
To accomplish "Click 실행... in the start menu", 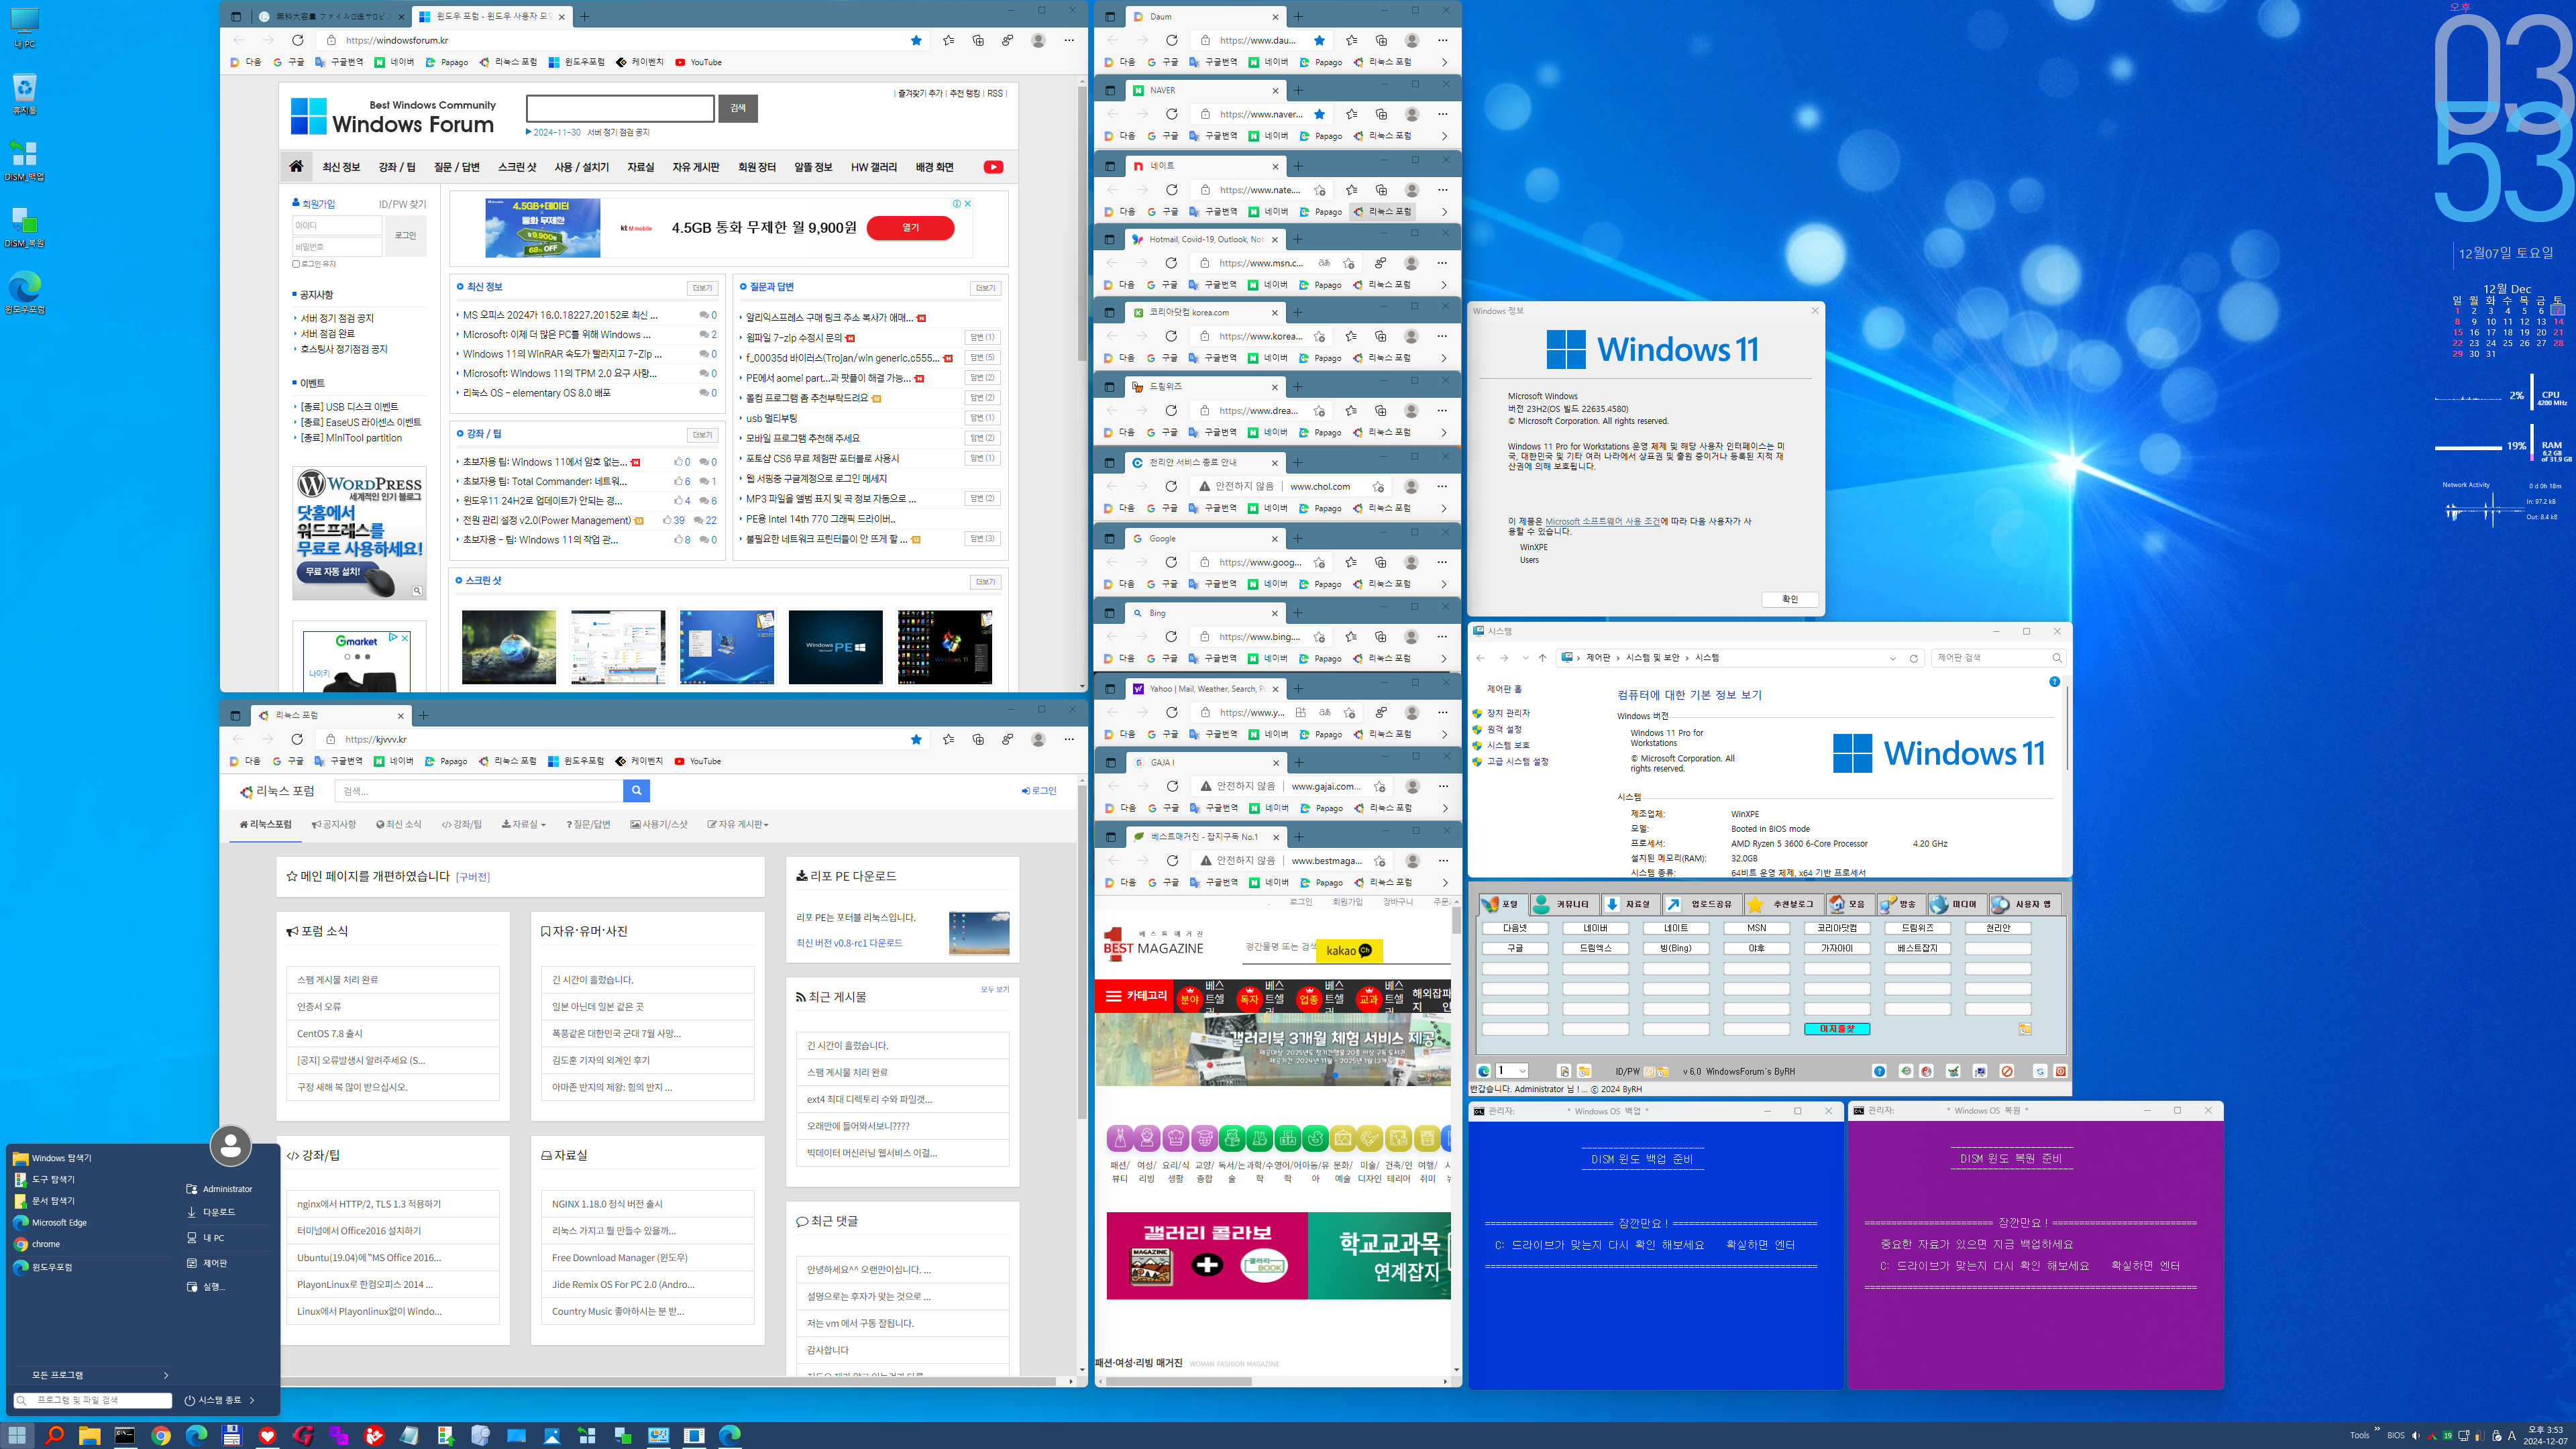I will tap(206, 1287).
